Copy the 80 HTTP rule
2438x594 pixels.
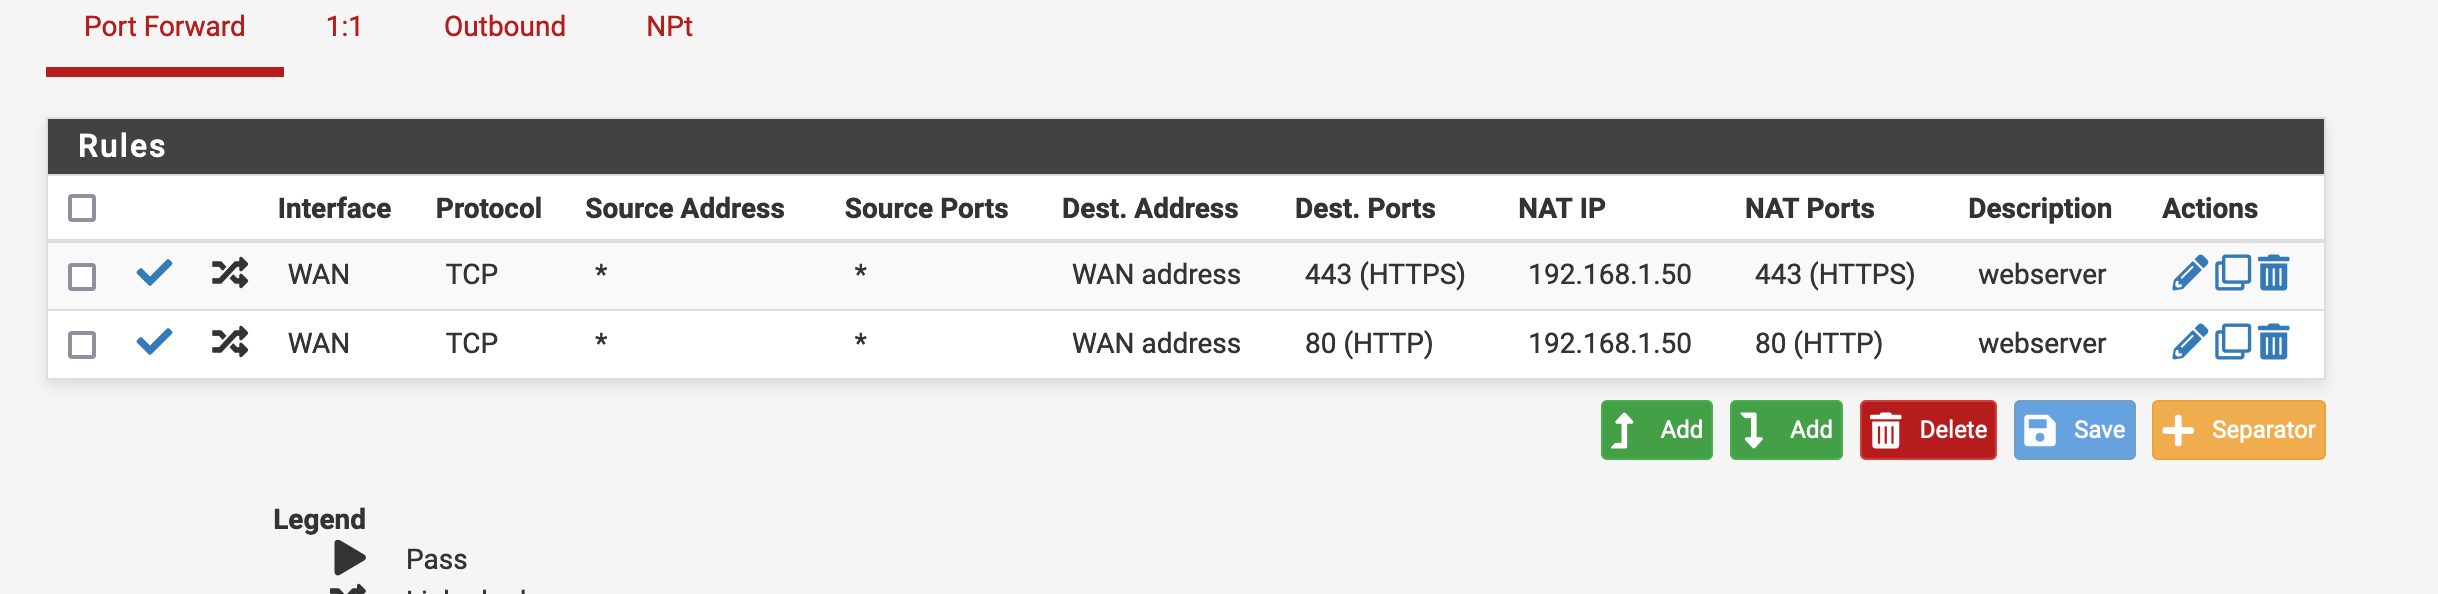click(x=2233, y=342)
